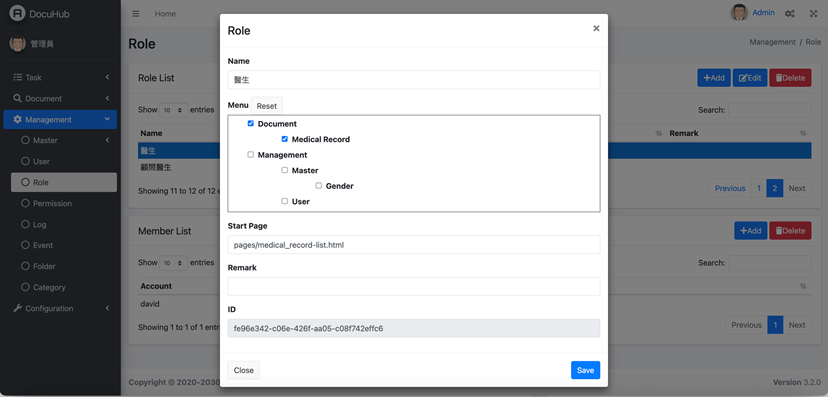Click the Role List Search field
The width and height of the screenshot is (828, 397).
769,110
